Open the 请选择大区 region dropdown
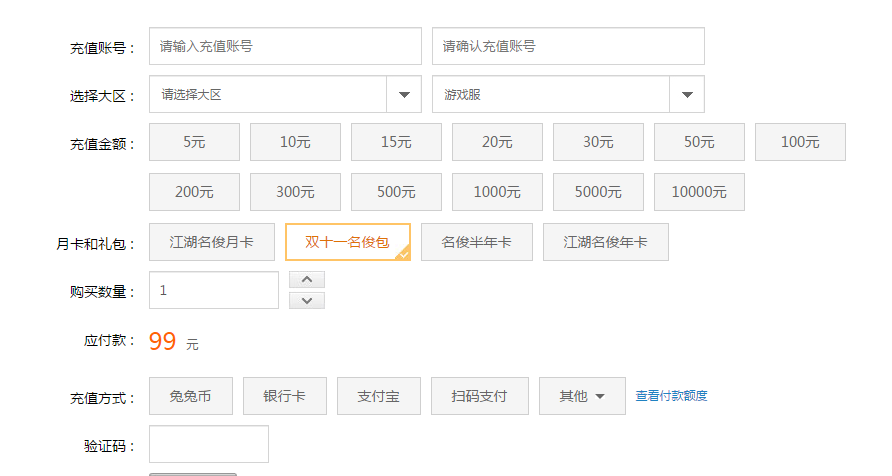The width and height of the screenshot is (892, 476). coord(285,94)
